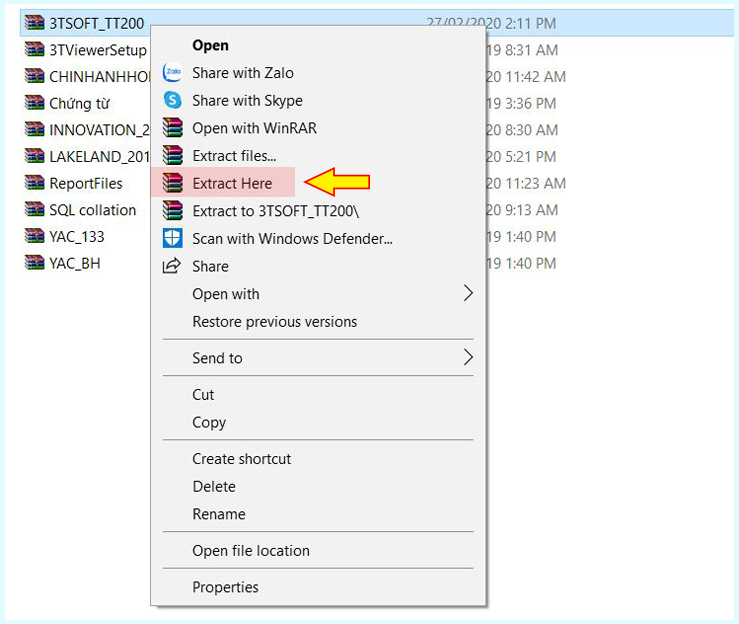Select Extract files... option
Viewport: 739px width, 624px height.
coord(234,156)
